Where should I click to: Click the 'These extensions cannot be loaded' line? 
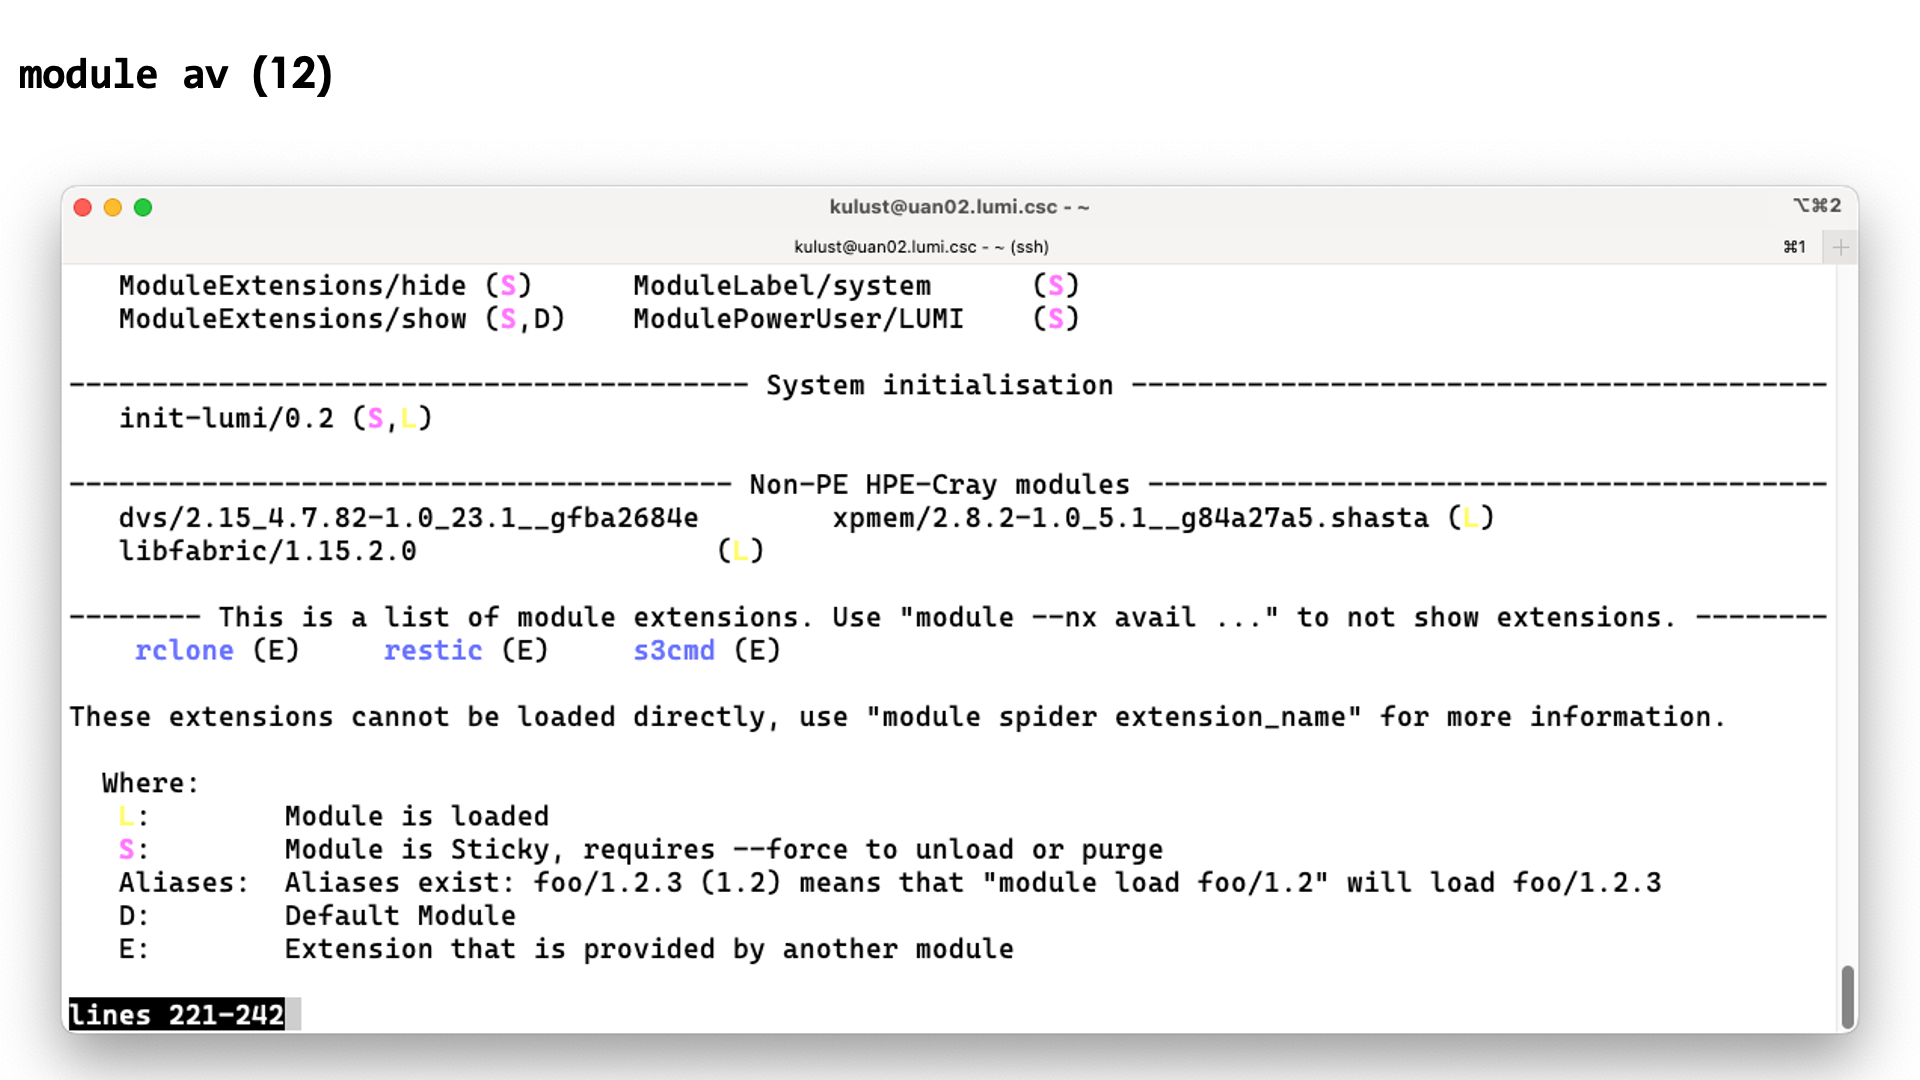897,717
